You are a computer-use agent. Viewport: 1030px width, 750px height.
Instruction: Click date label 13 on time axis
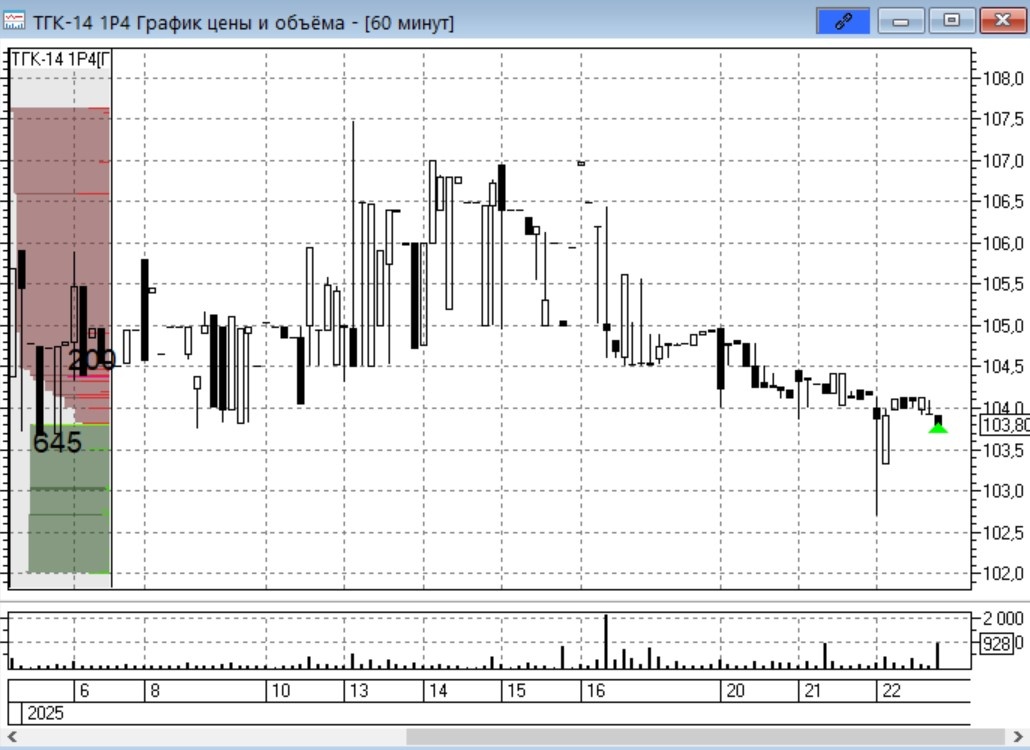click(359, 691)
